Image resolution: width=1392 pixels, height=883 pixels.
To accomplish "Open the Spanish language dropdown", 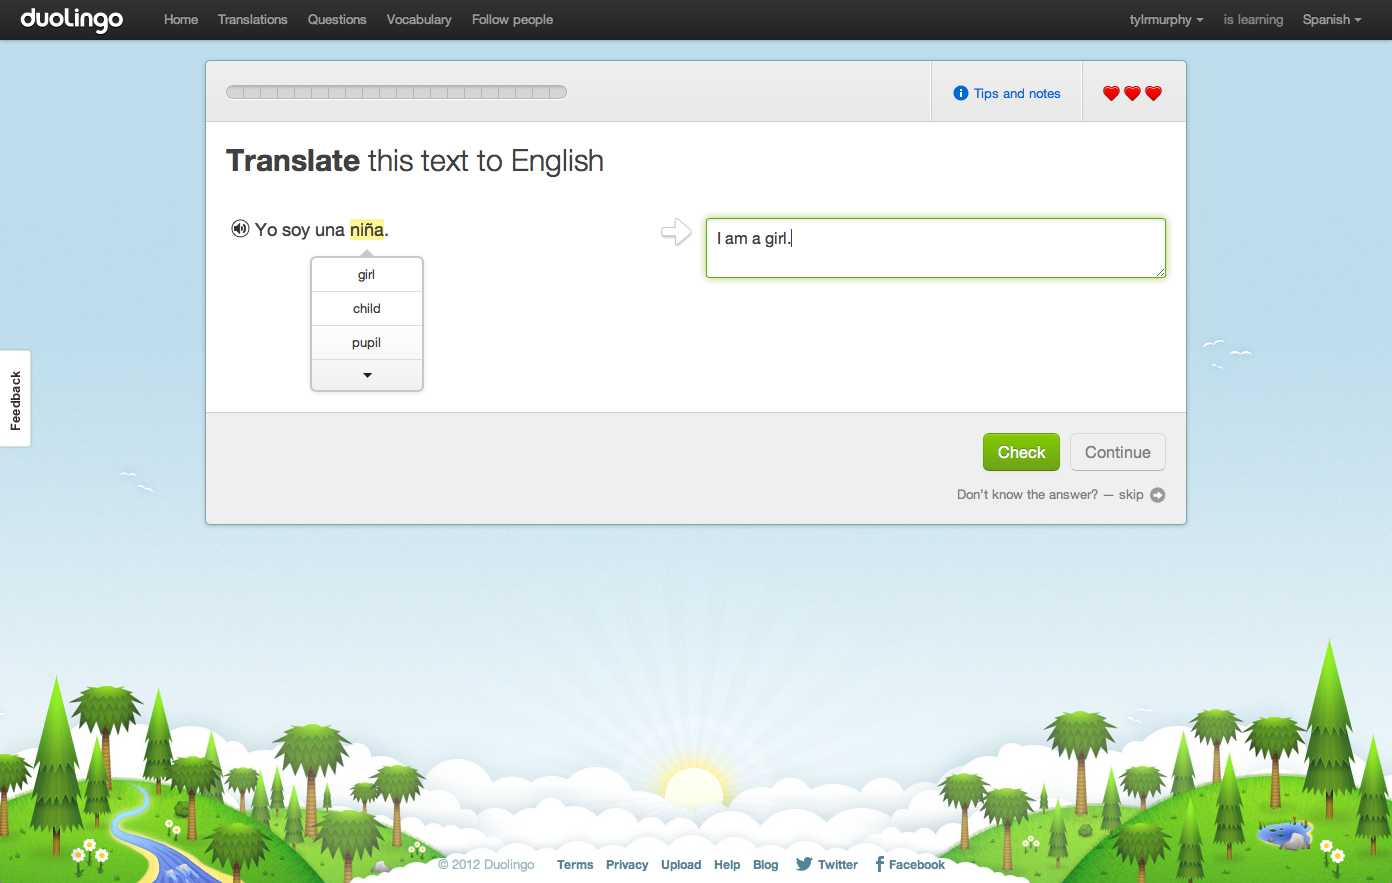I will pyautogui.click(x=1331, y=20).
